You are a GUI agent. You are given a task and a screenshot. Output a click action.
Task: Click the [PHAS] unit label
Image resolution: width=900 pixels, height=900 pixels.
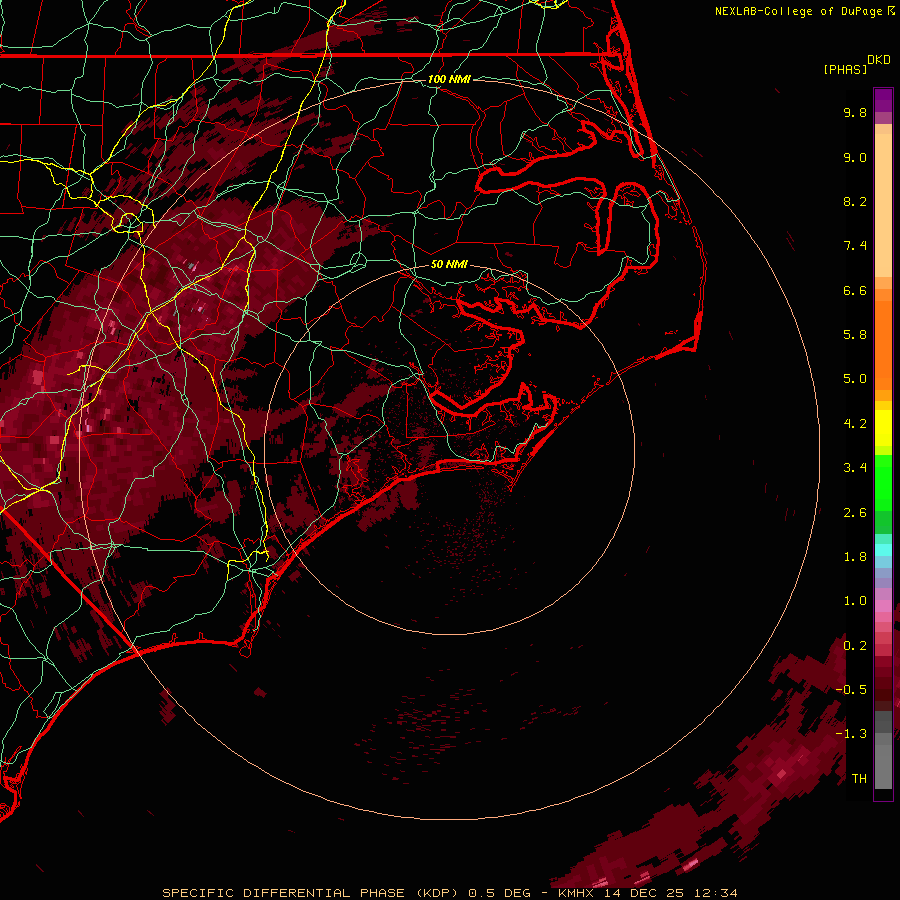(845, 69)
